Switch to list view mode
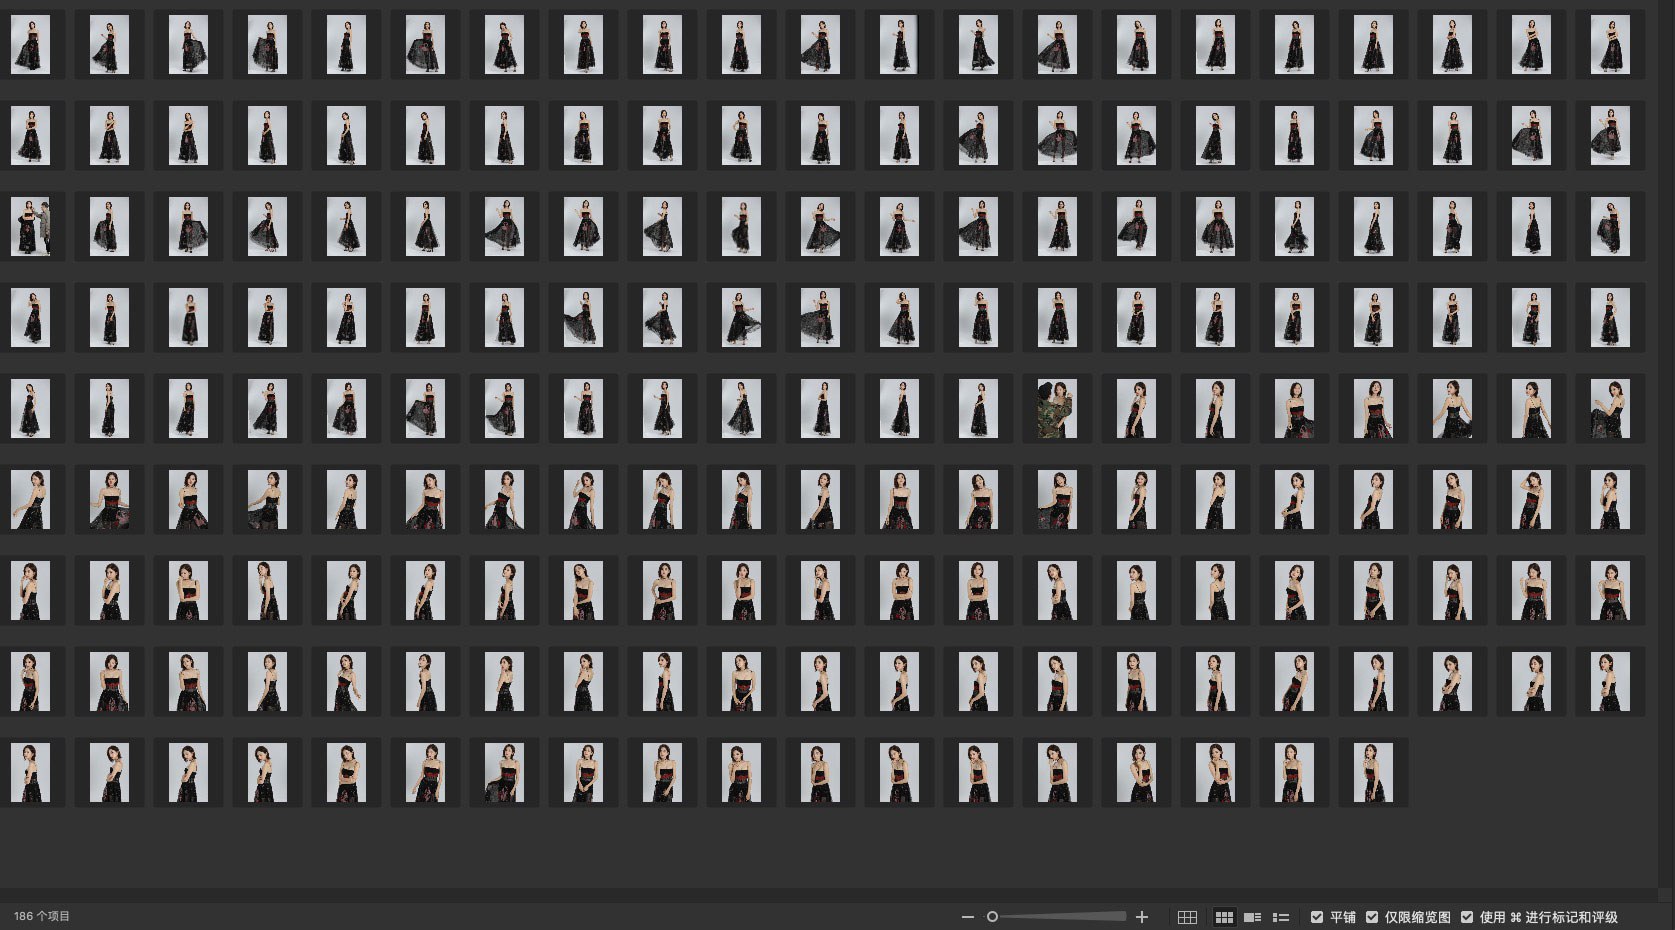This screenshot has height=930, width=1675. [1280, 917]
